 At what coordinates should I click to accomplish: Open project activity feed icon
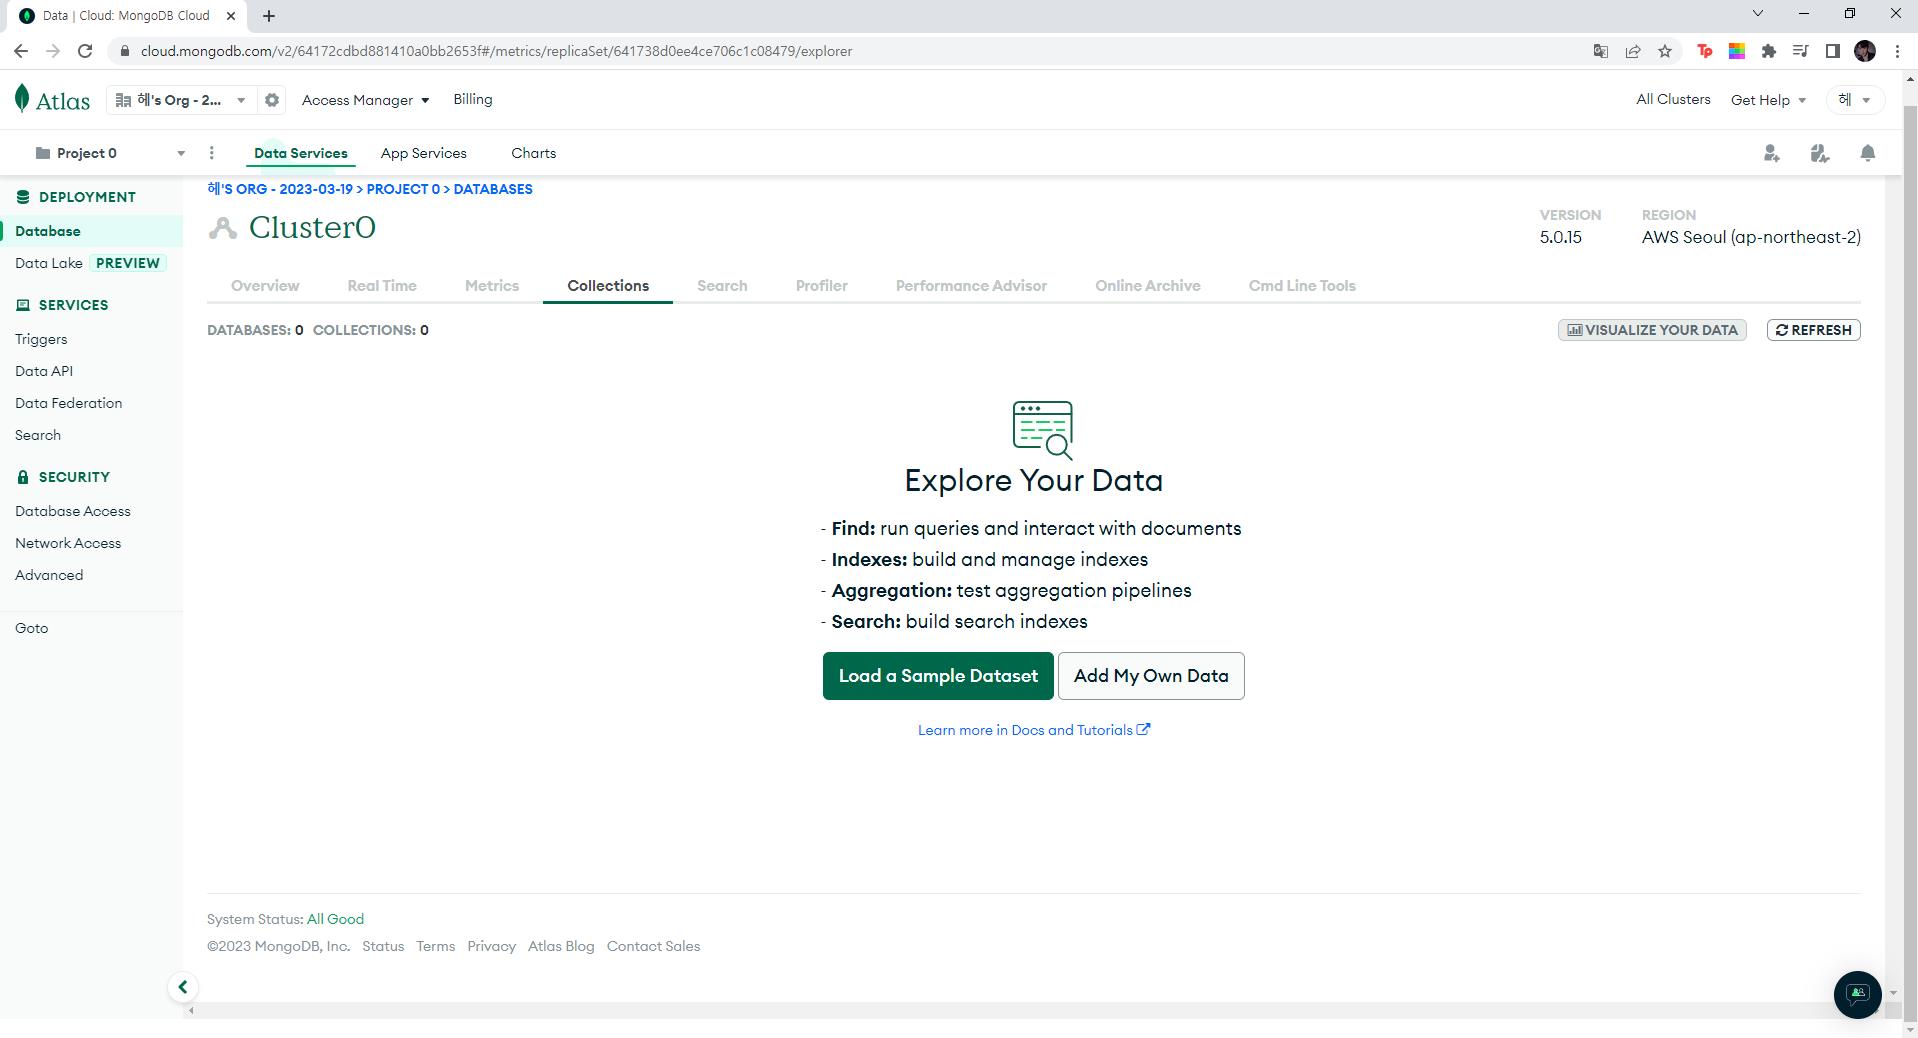pos(1819,153)
